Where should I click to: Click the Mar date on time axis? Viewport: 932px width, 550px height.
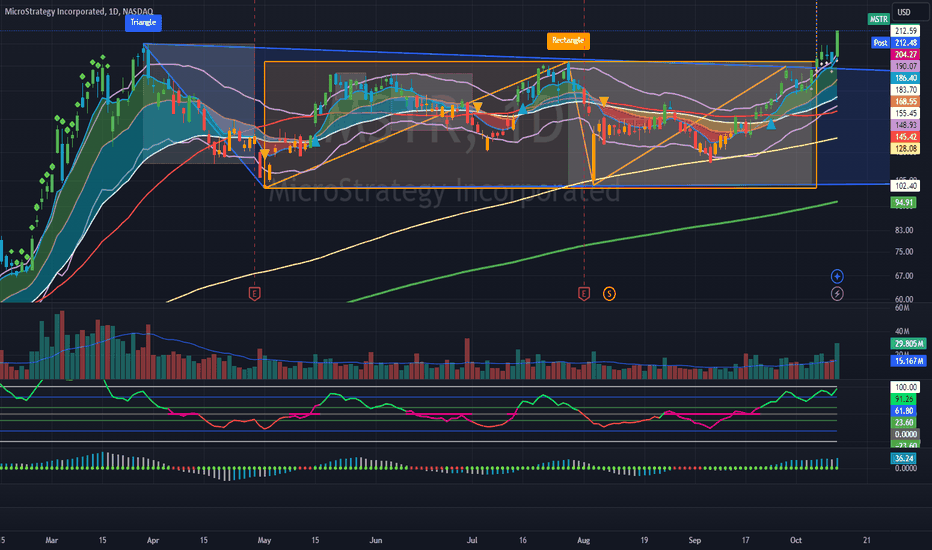tap(52, 540)
